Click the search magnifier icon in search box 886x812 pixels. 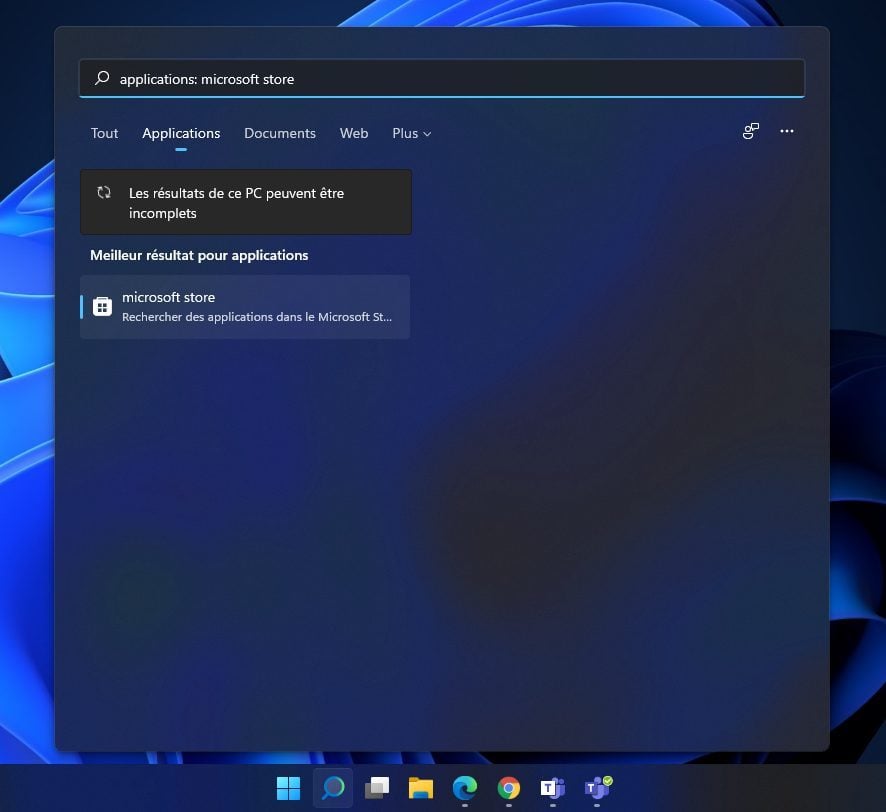pyautogui.click(x=102, y=78)
